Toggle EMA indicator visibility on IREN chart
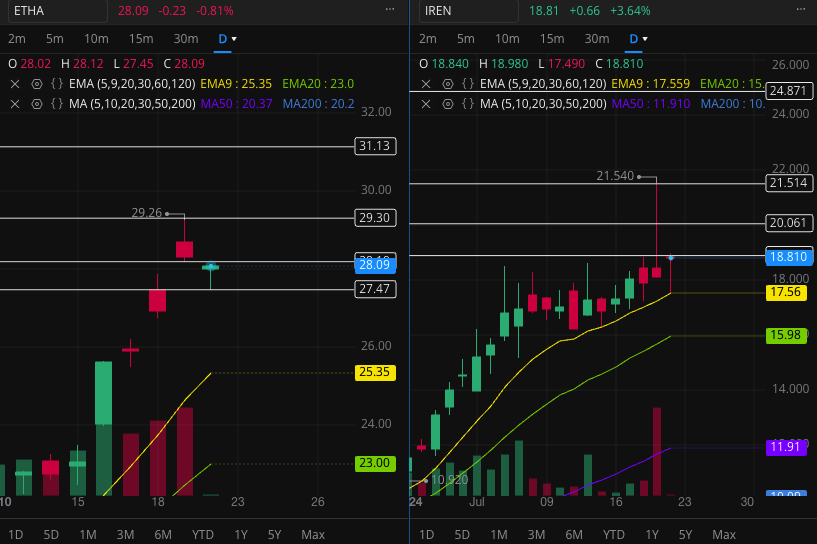817x544 pixels. point(448,84)
